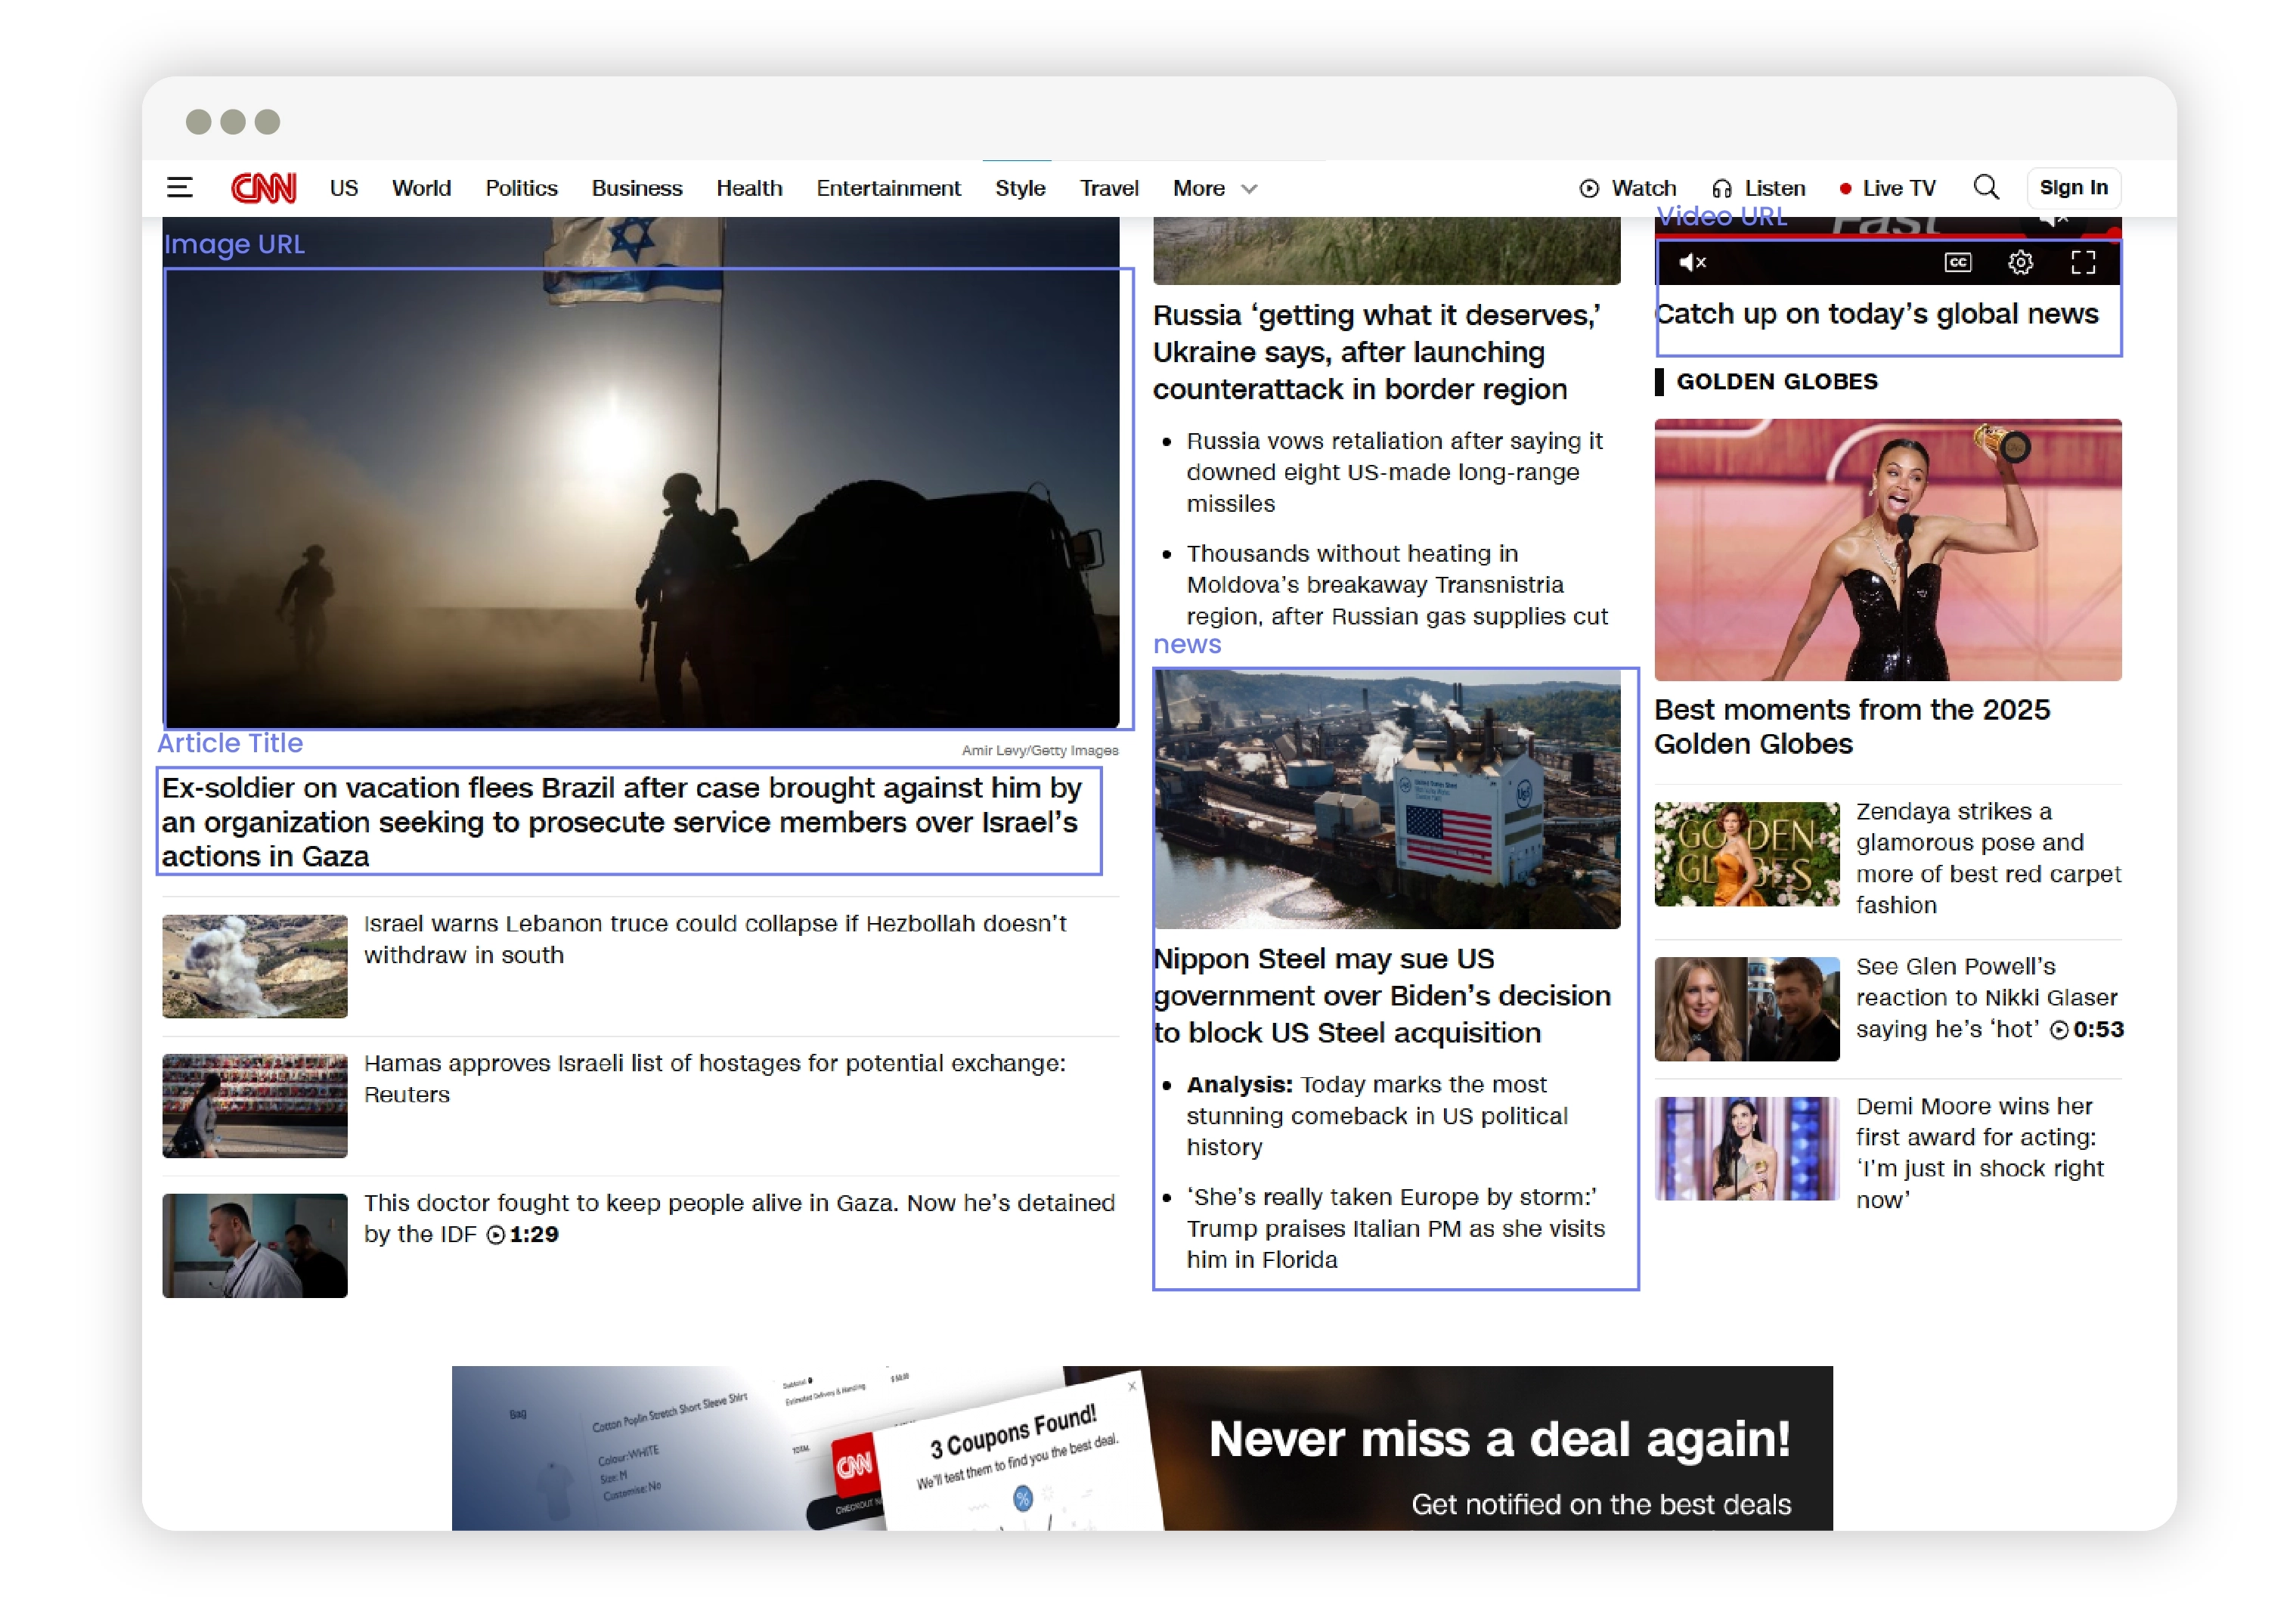
Task: Click the Listen link
Action: point(1759,188)
